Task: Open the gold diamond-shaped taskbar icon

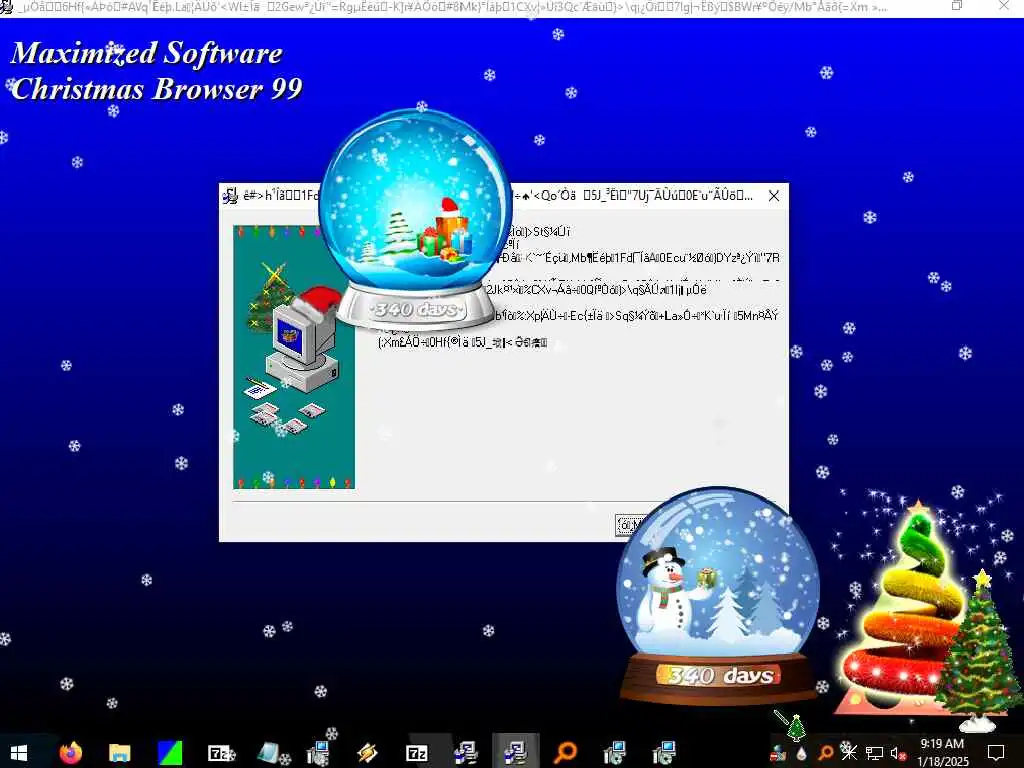Action: 367,753
